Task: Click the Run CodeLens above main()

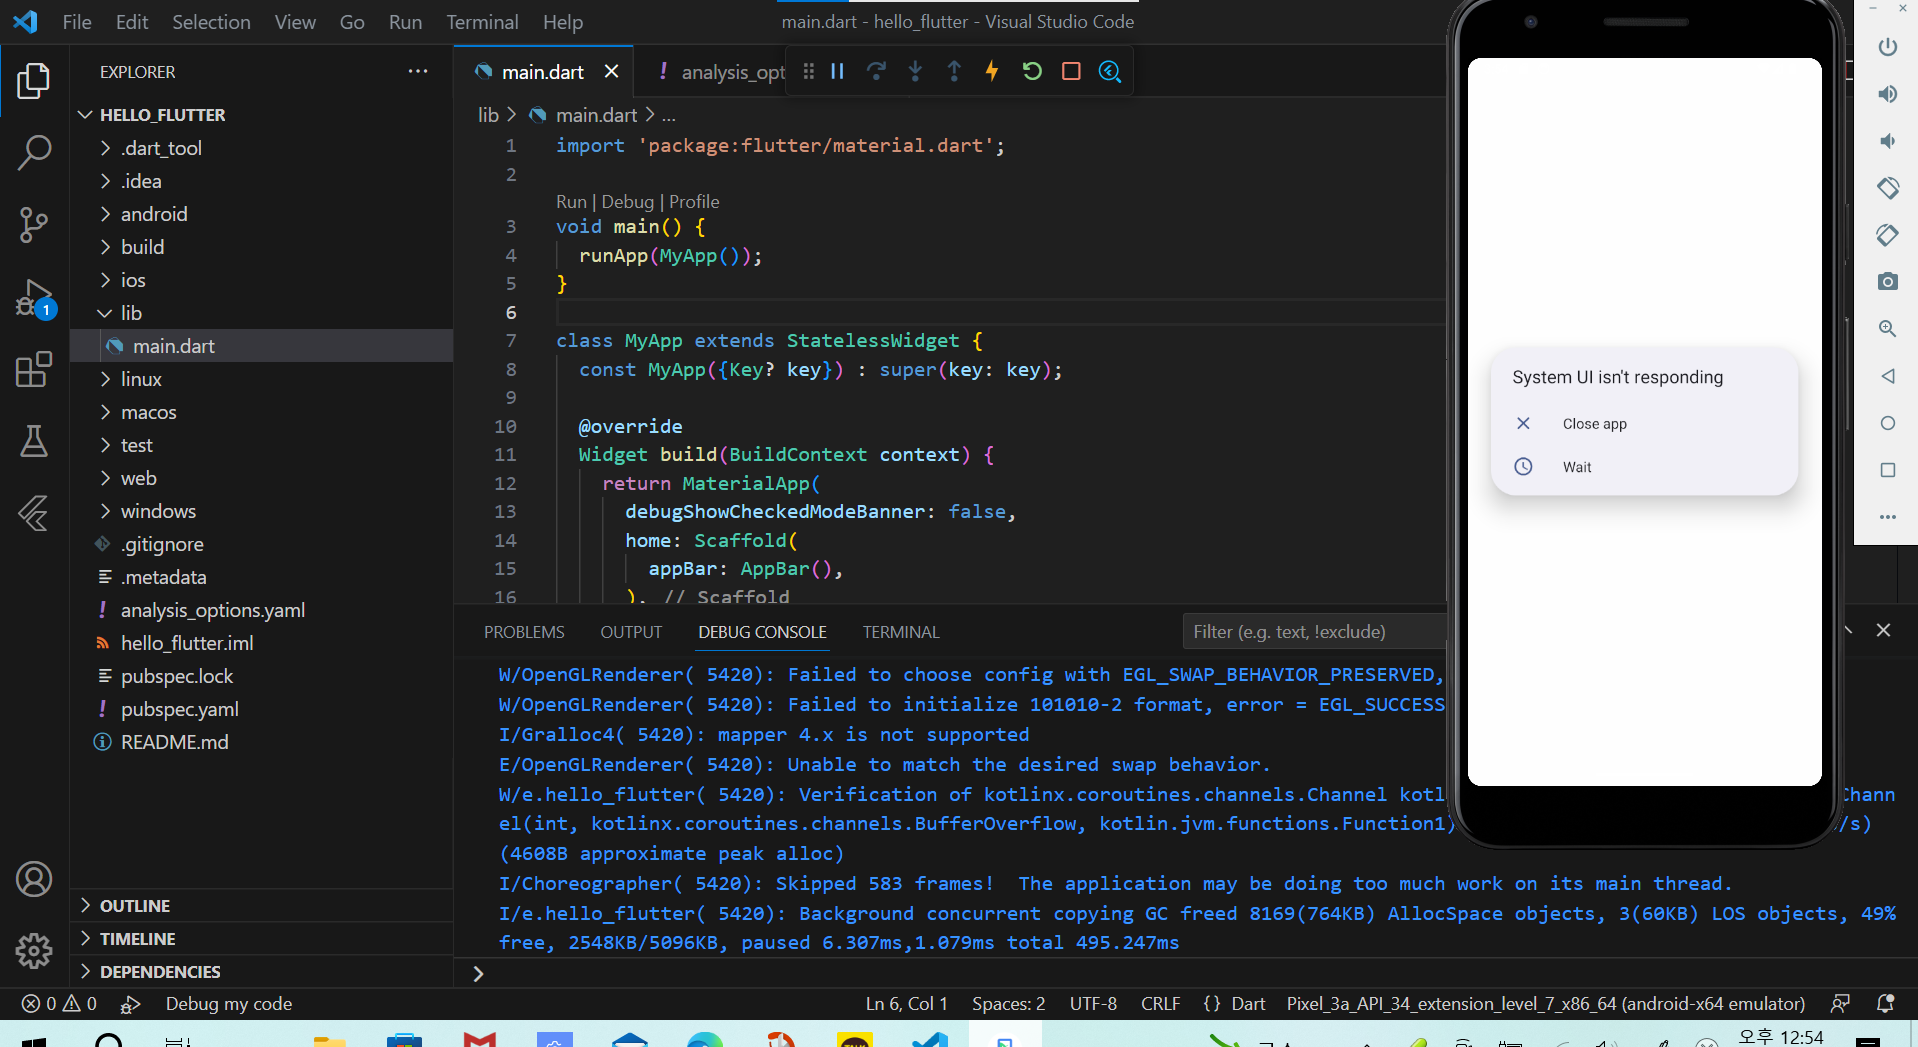Action: (571, 202)
